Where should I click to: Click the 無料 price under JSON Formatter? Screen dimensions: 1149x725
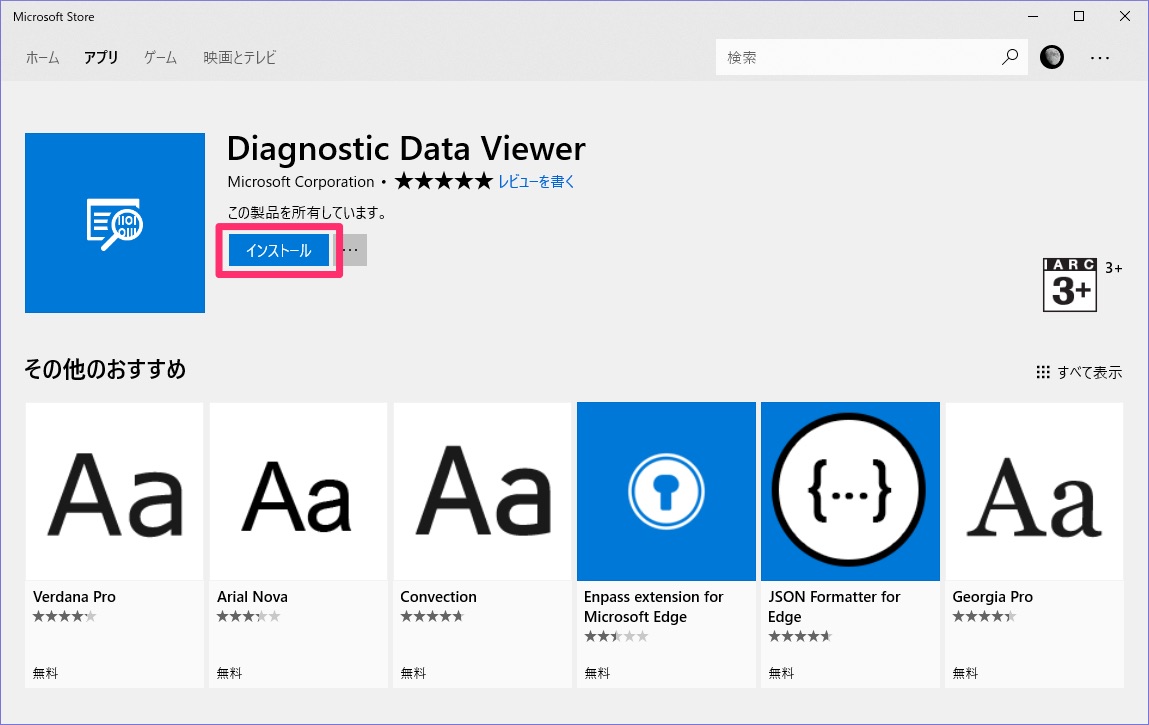pyautogui.click(x=781, y=673)
